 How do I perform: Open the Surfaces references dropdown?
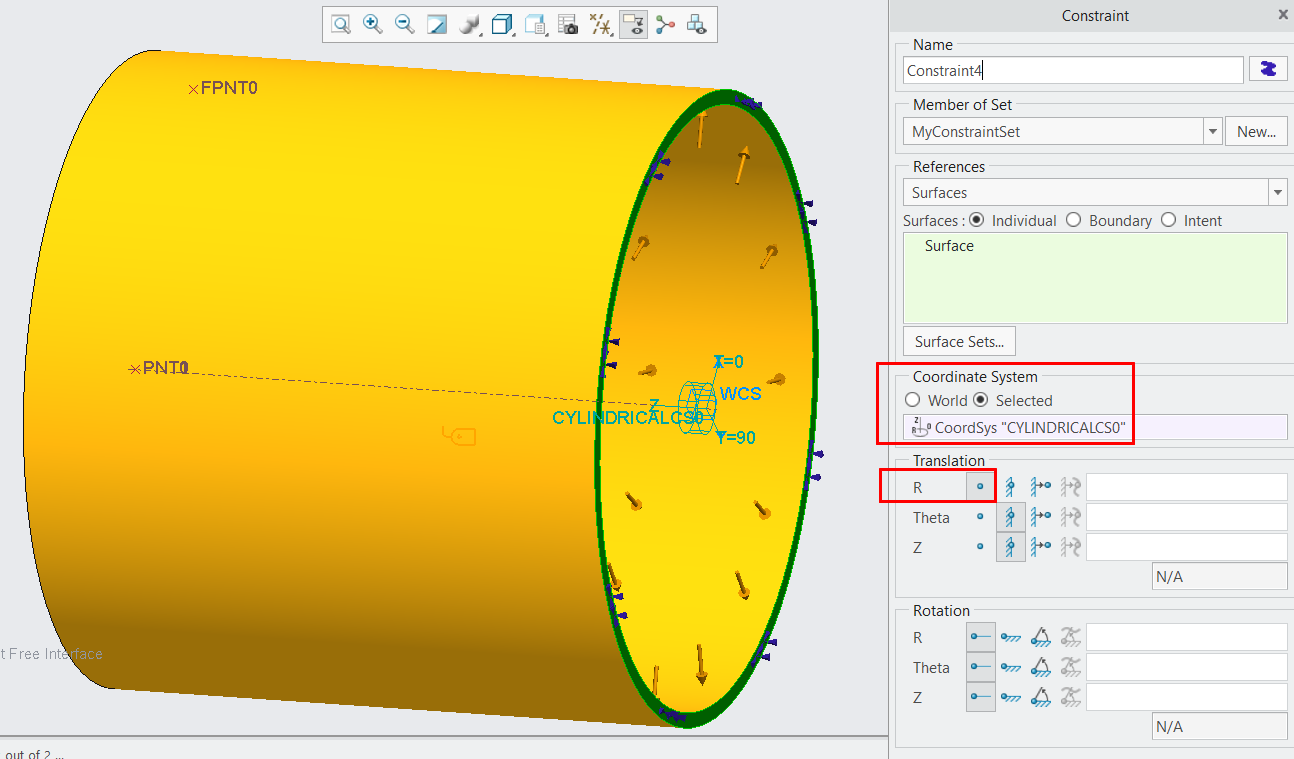(x=1278, y=192)
